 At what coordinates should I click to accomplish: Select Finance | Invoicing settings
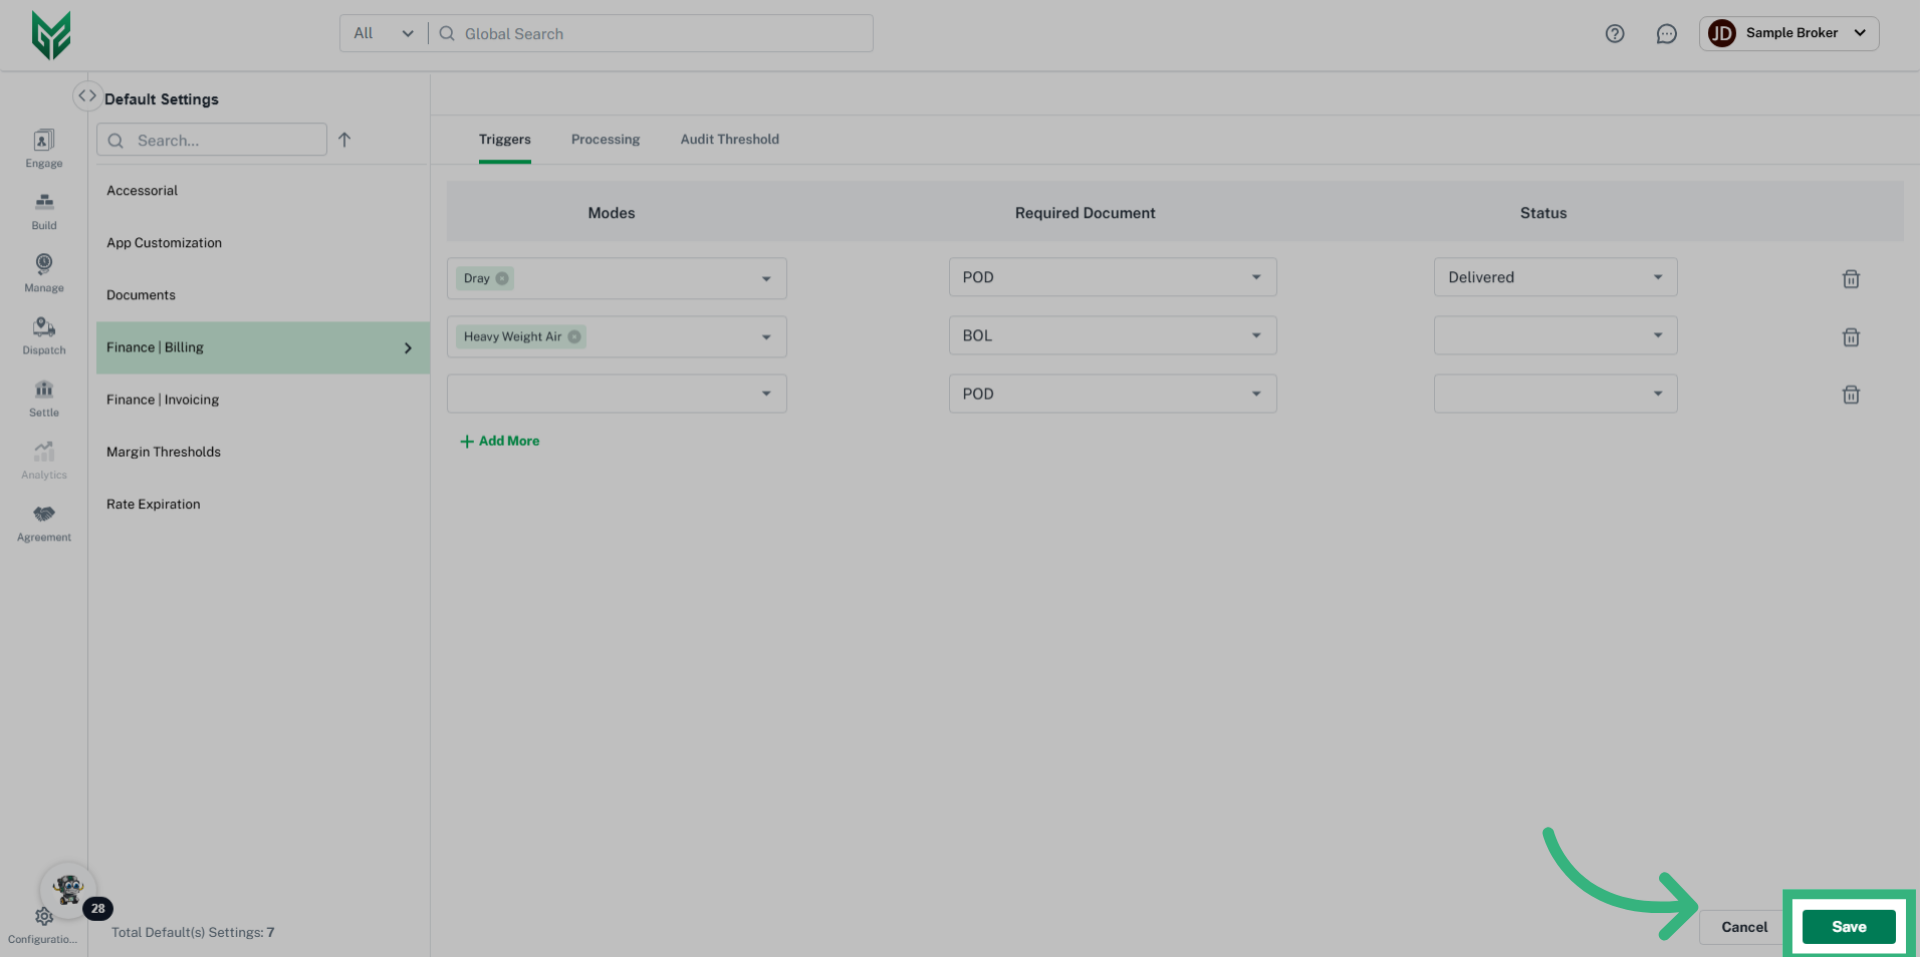[163, 400]
